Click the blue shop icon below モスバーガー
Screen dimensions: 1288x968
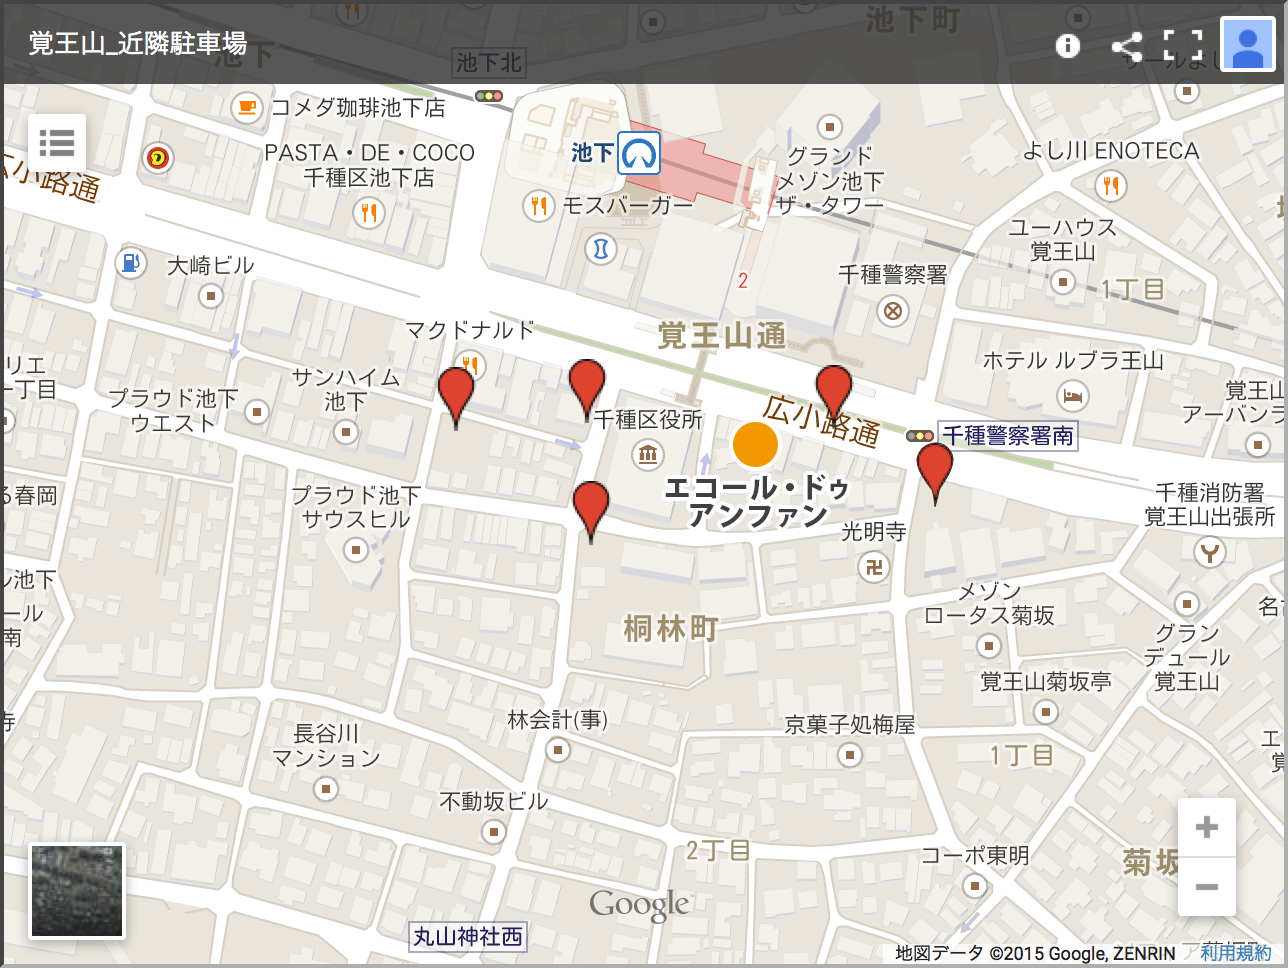click(x=600, y=248)
